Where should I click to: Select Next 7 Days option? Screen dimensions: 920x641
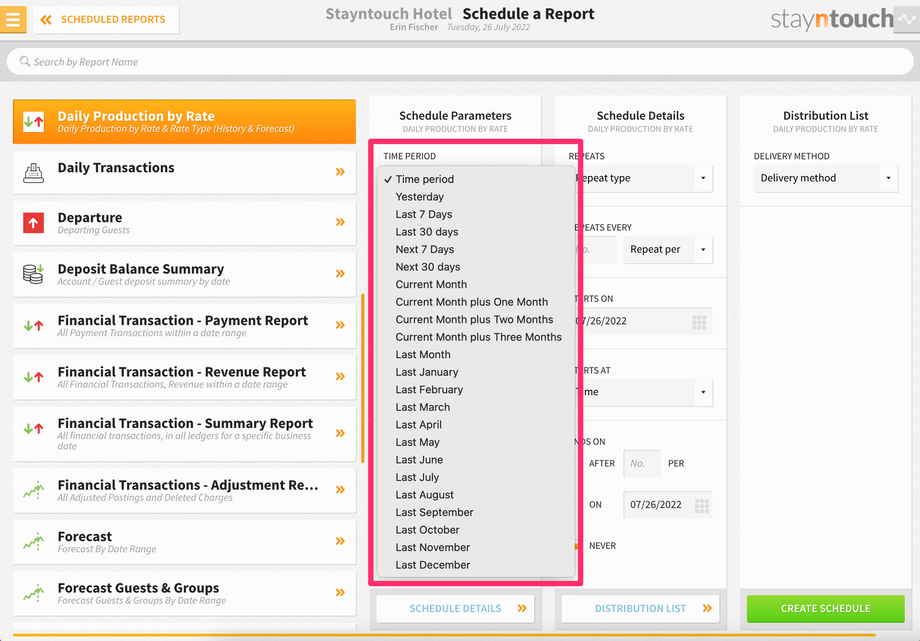point(476,249)
